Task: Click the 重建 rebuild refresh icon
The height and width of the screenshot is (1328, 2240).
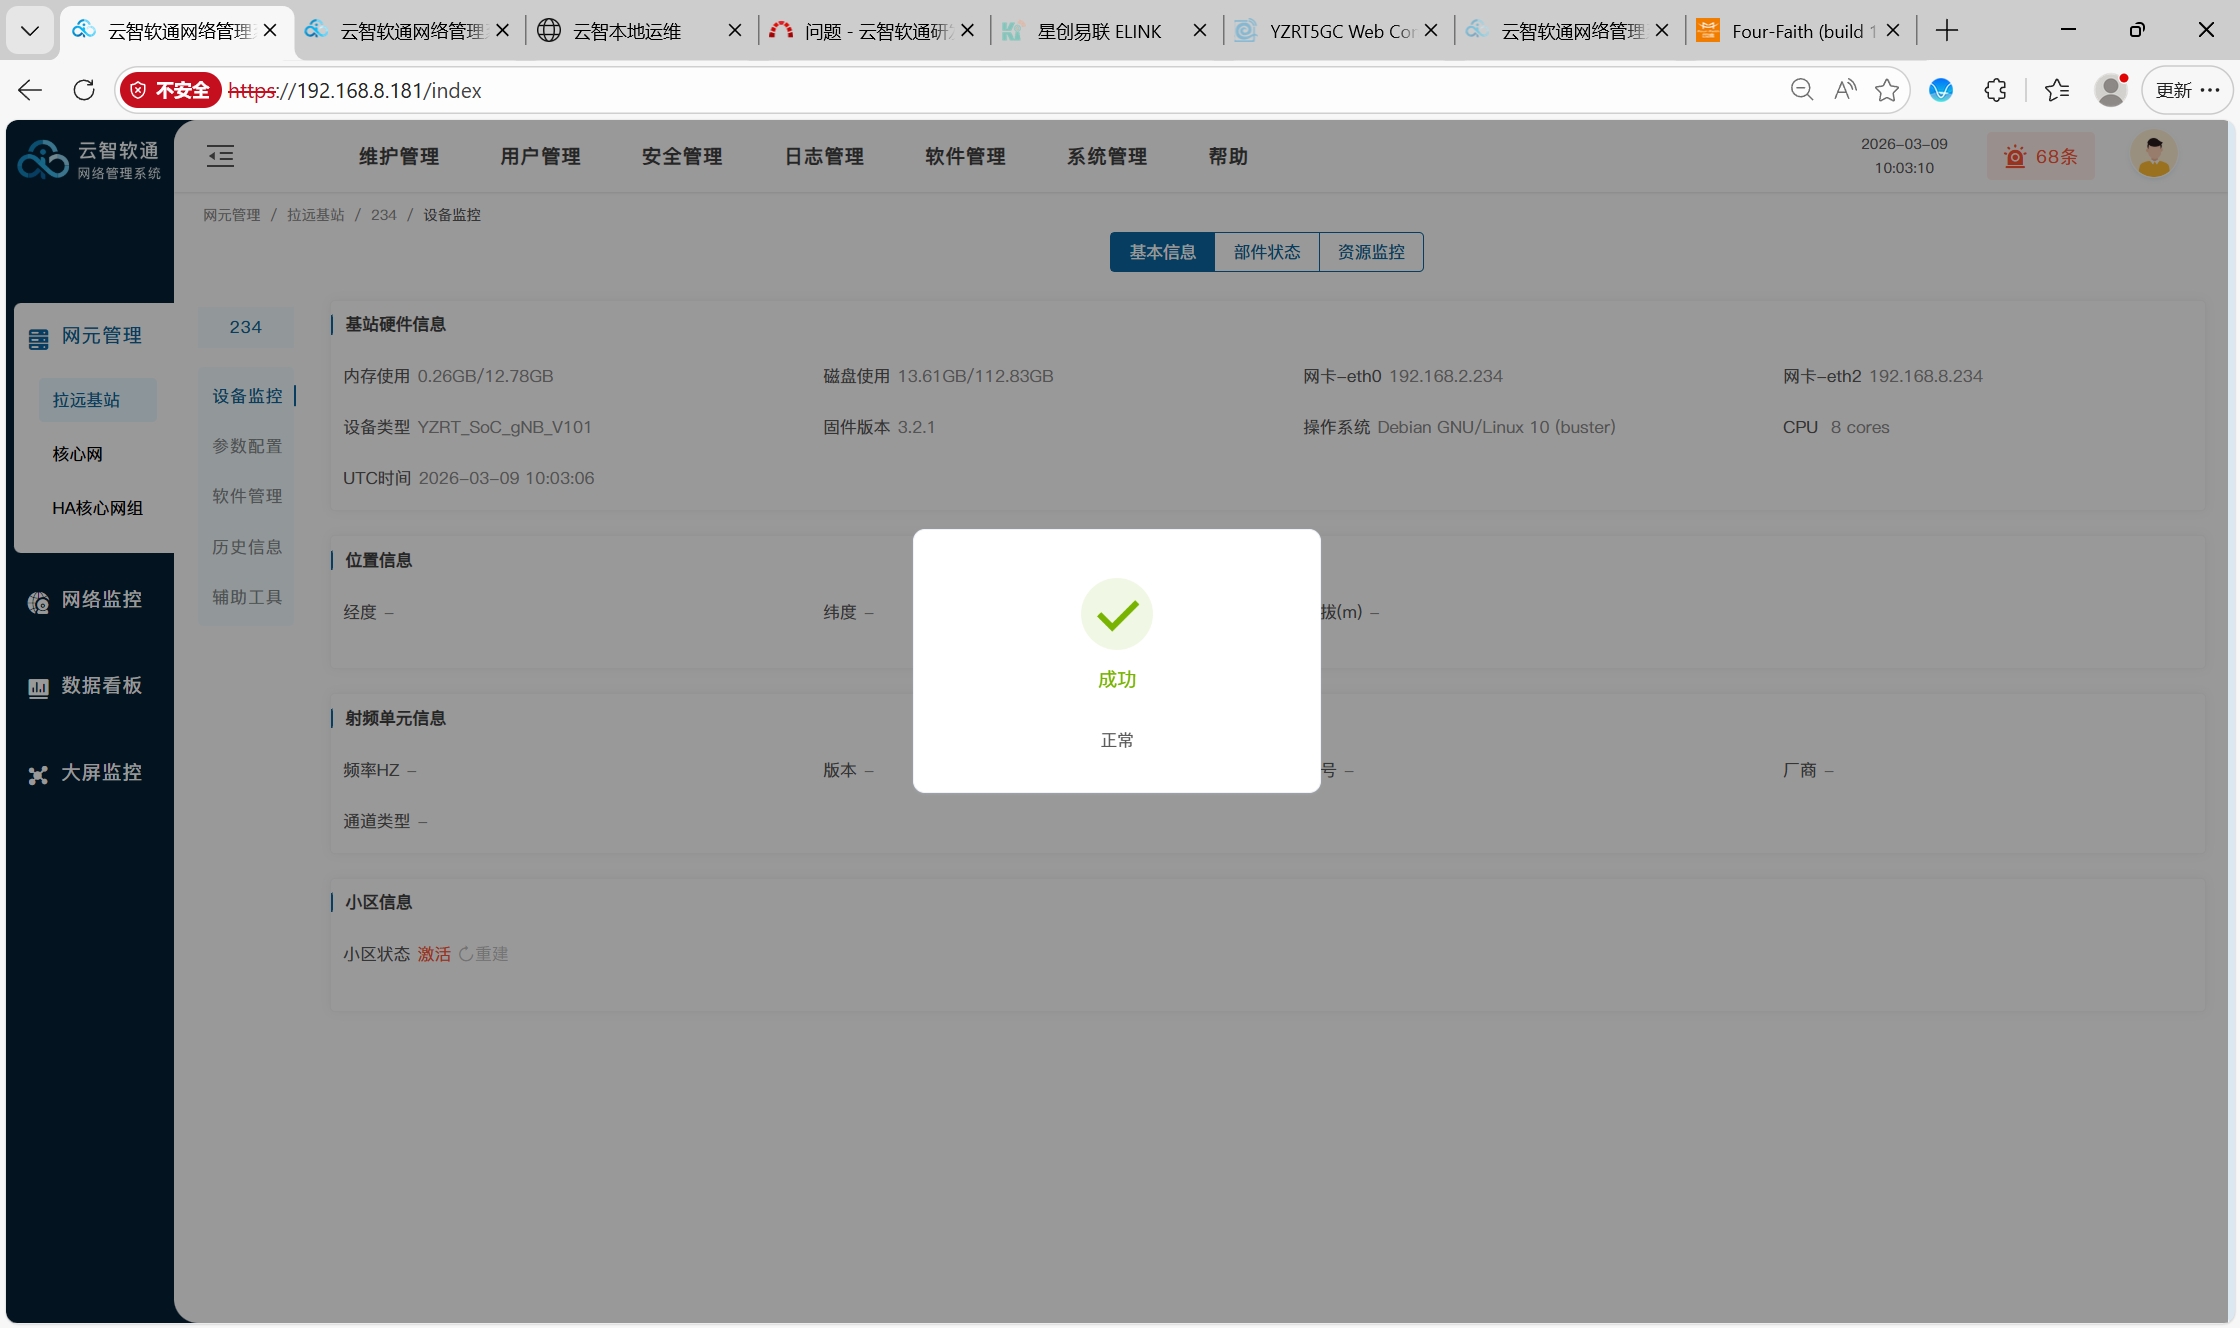Action: 466,955
